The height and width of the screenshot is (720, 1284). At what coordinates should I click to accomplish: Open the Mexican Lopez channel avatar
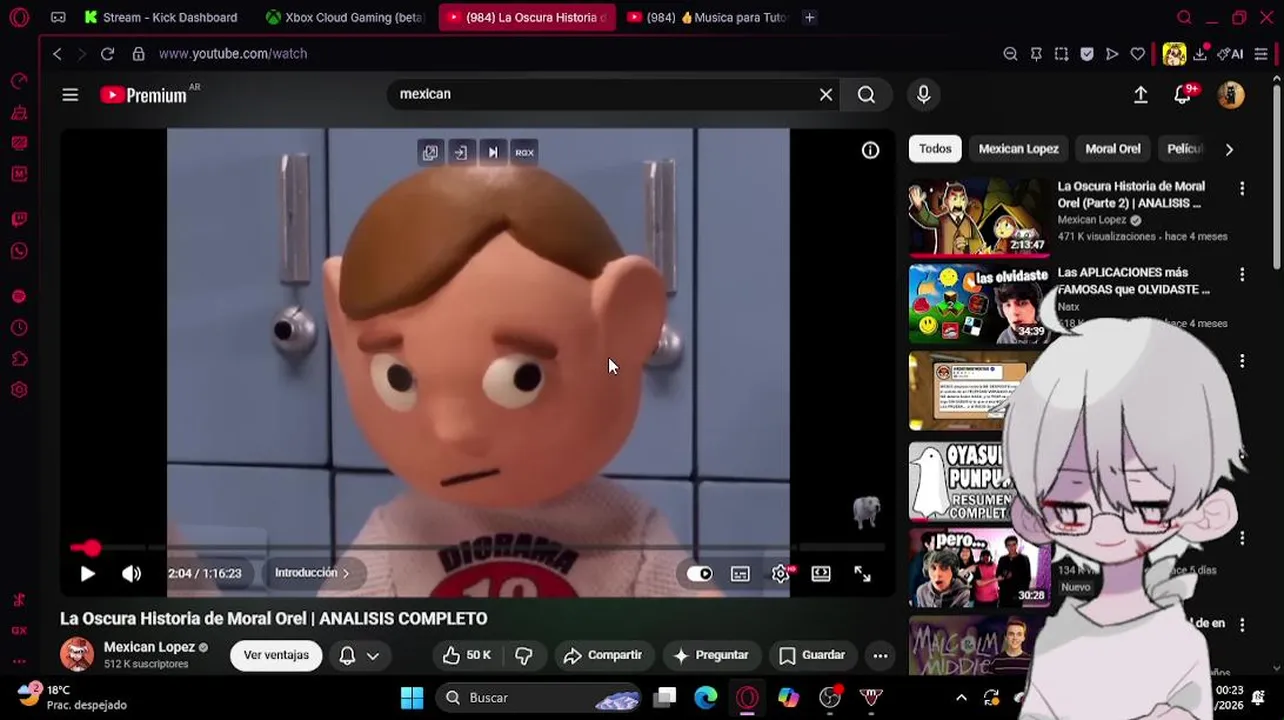(77, 654)
